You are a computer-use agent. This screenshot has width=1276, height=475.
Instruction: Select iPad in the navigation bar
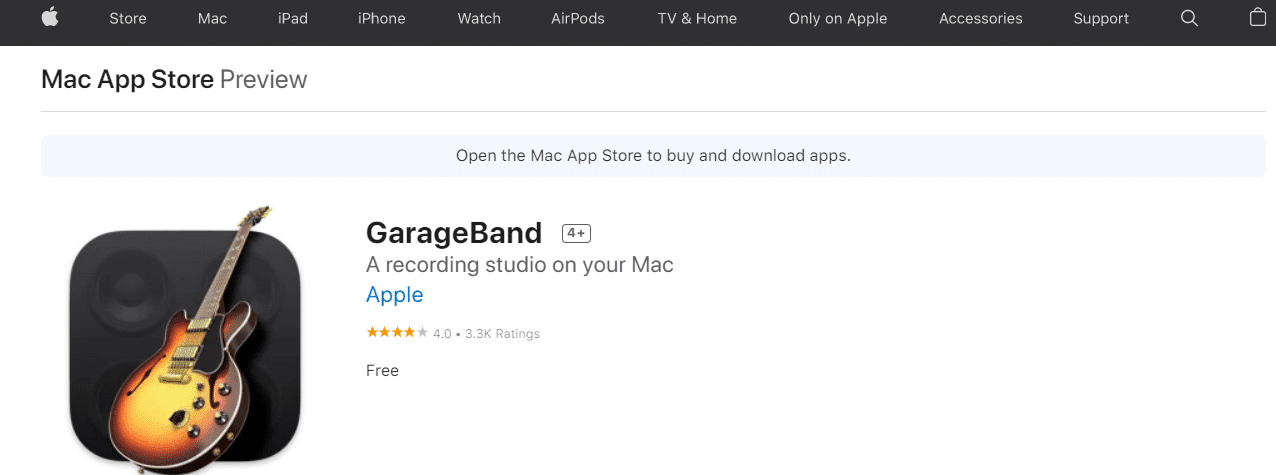tap(292, 18)
